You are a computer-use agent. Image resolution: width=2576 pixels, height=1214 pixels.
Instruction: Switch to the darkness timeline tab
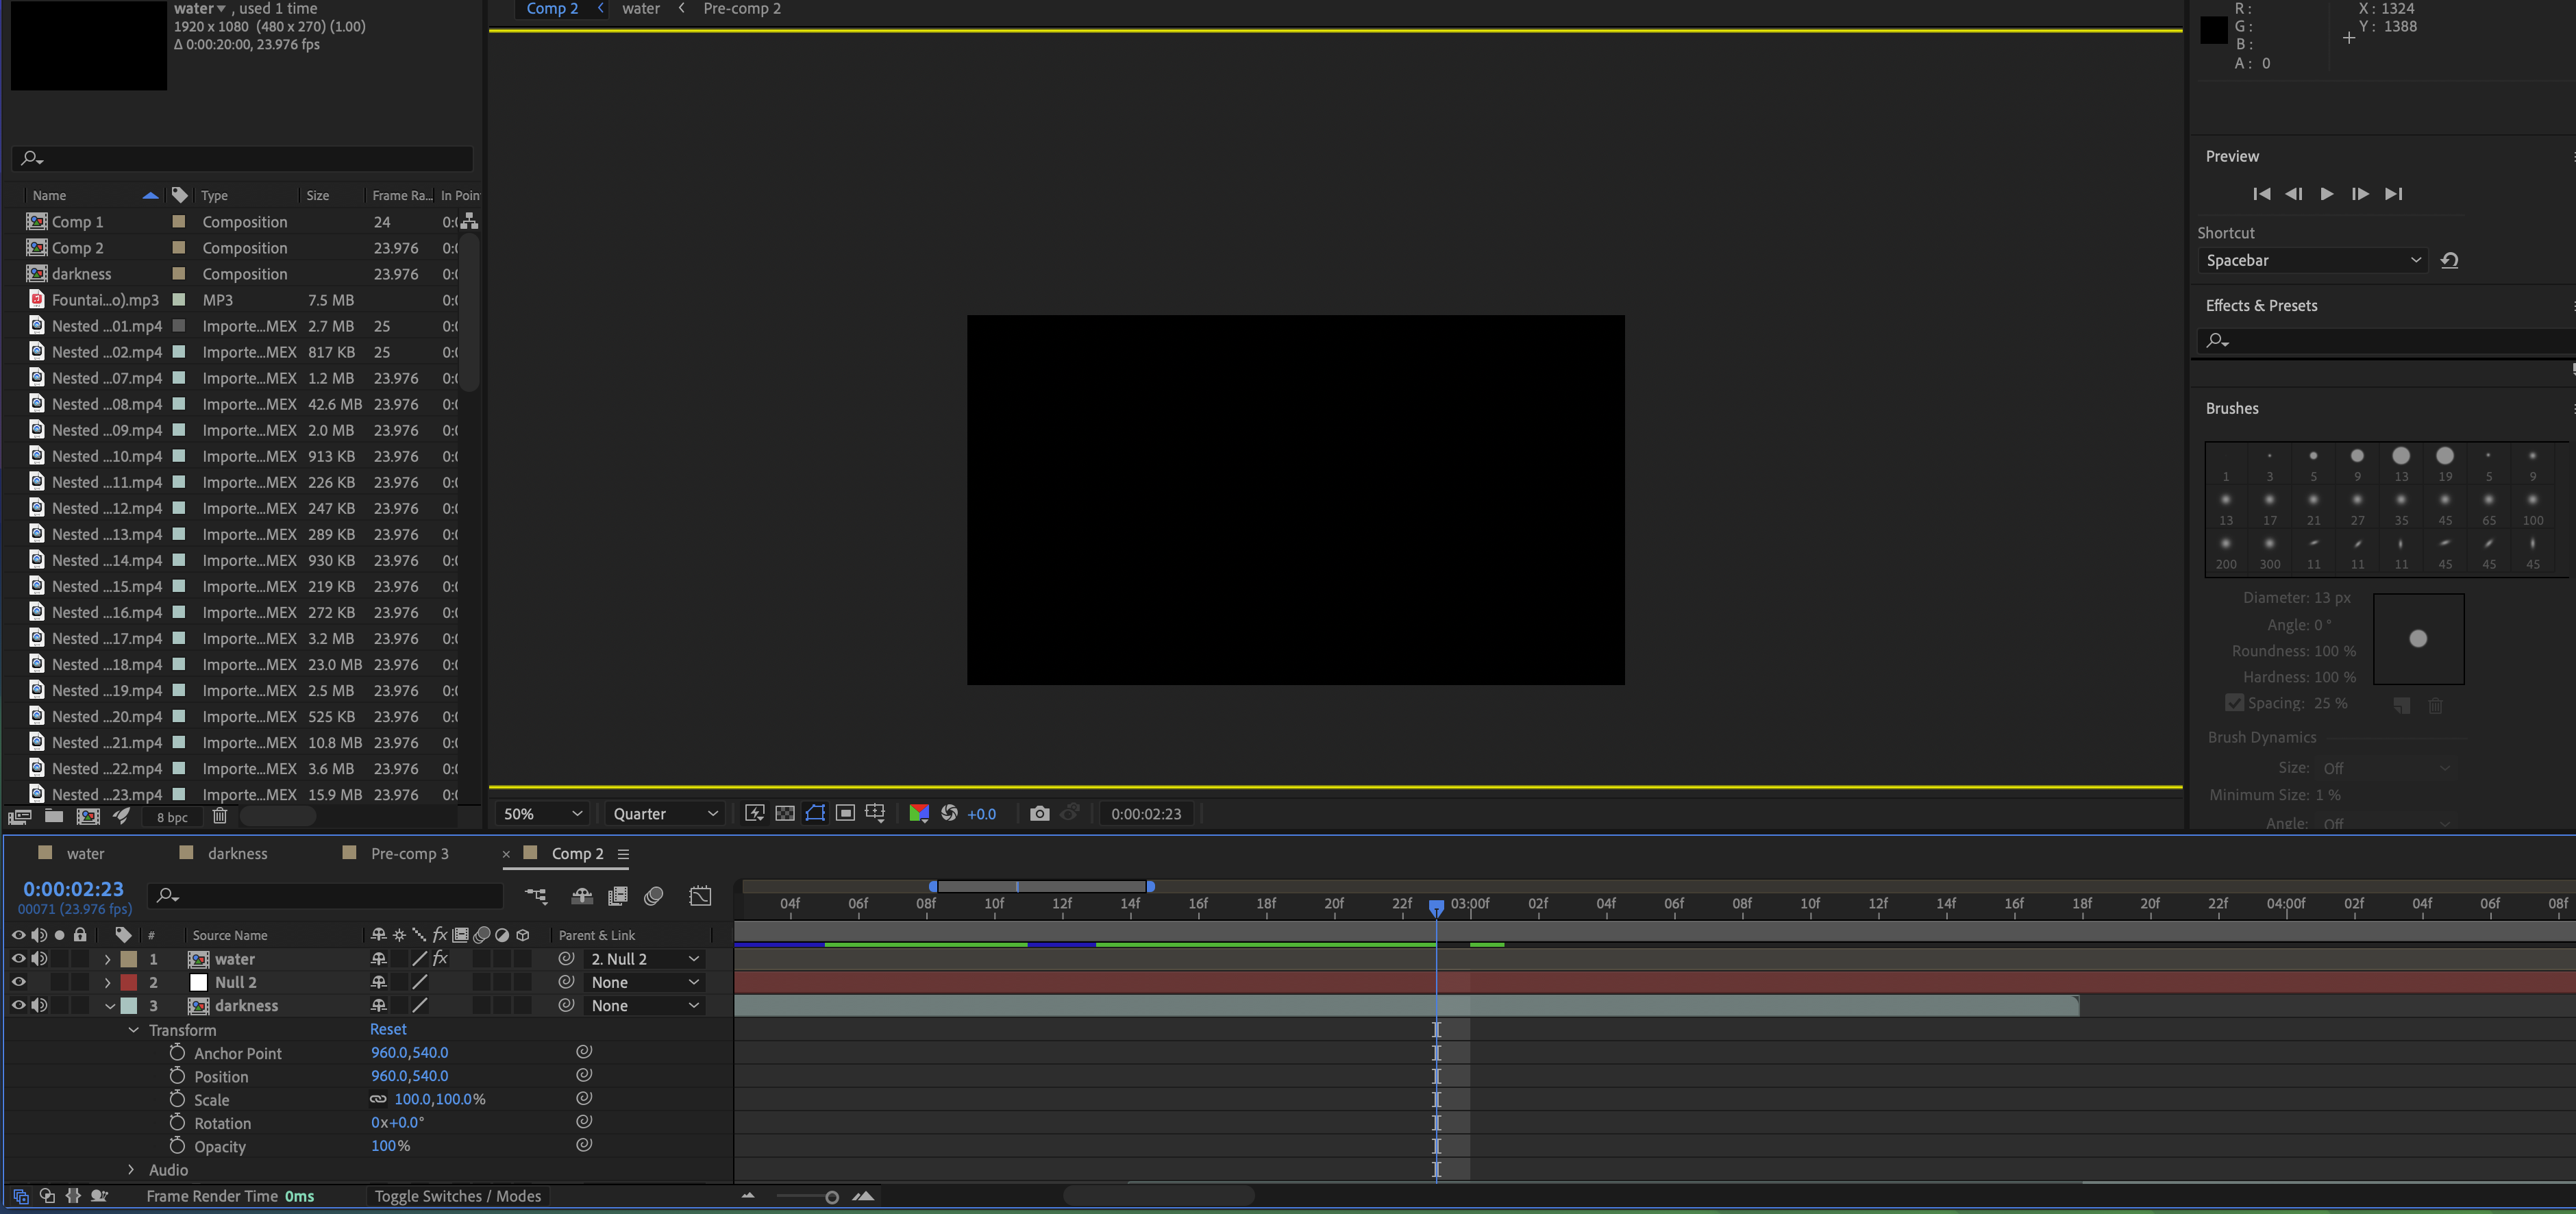(237, 854)
